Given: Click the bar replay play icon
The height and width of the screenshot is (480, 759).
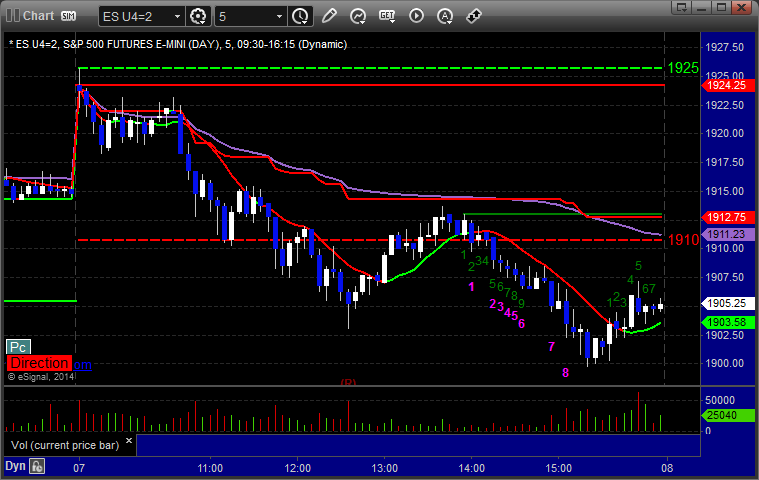Looking at the screenshot, I should tap(416, 16).
